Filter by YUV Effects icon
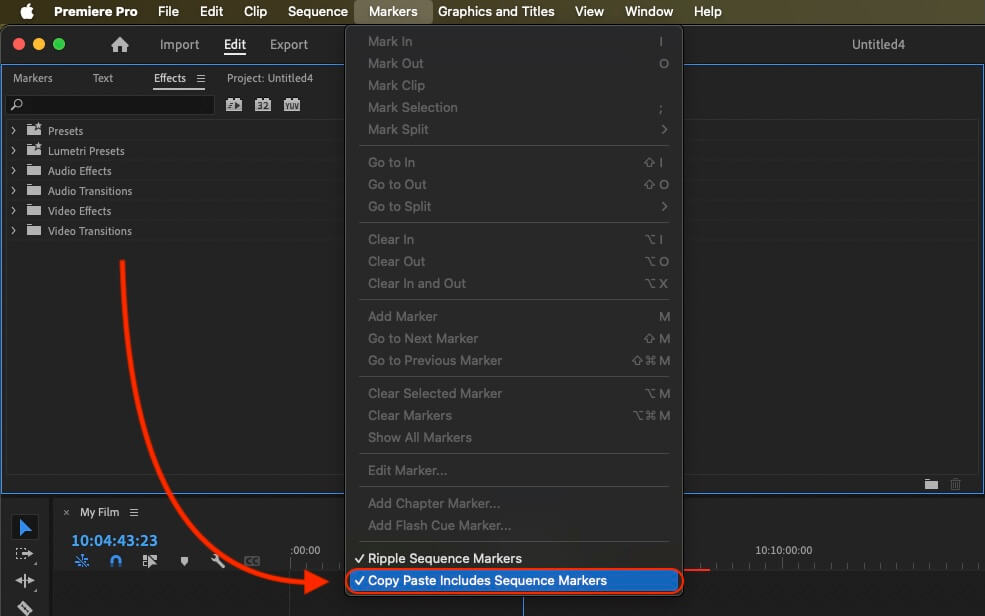This screenshot has height=616, width=985. pyautogui.click(x=291, y=105)
